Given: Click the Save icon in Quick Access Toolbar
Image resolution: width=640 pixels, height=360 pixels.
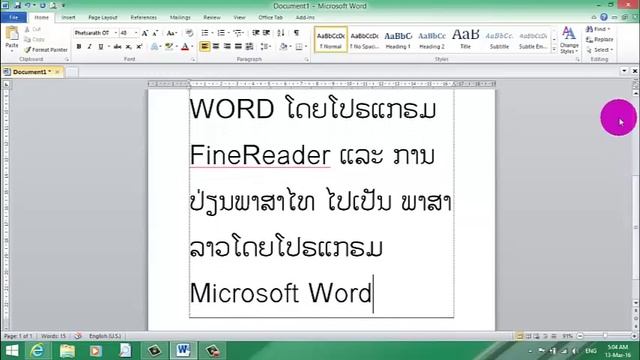Looking at the screenshot, I should (17, 6).
